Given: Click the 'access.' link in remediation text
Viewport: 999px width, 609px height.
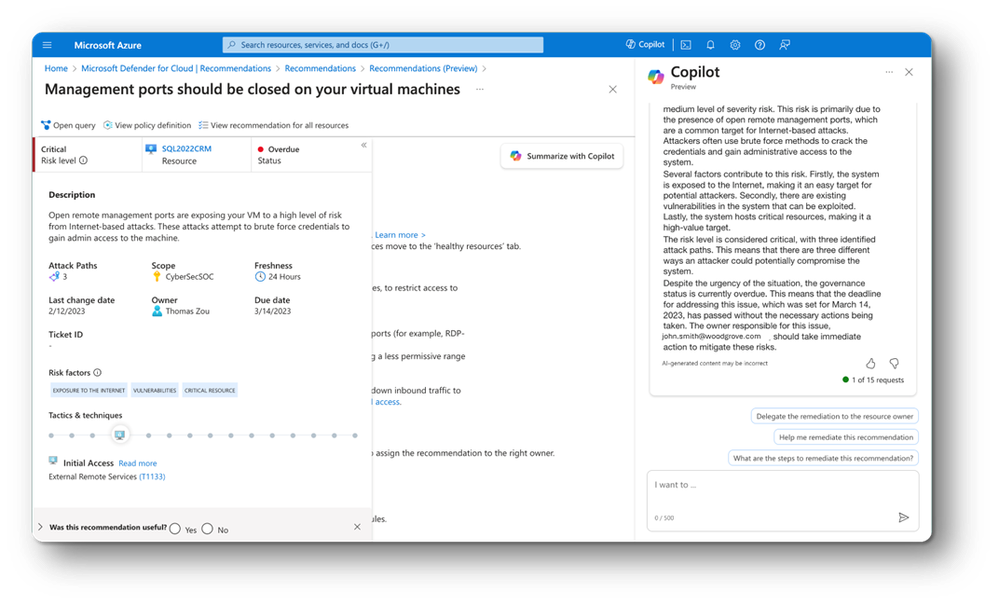Looking at the screenshot, I should [x=387, y=402].
